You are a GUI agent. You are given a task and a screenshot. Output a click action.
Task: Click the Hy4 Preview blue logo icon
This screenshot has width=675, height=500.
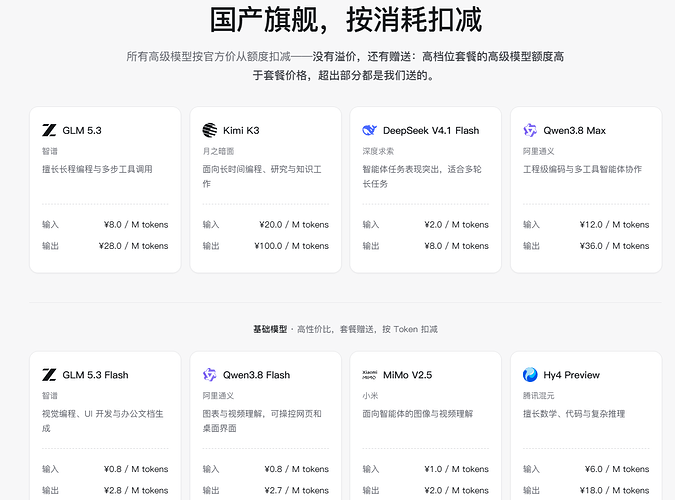[530, 375]
